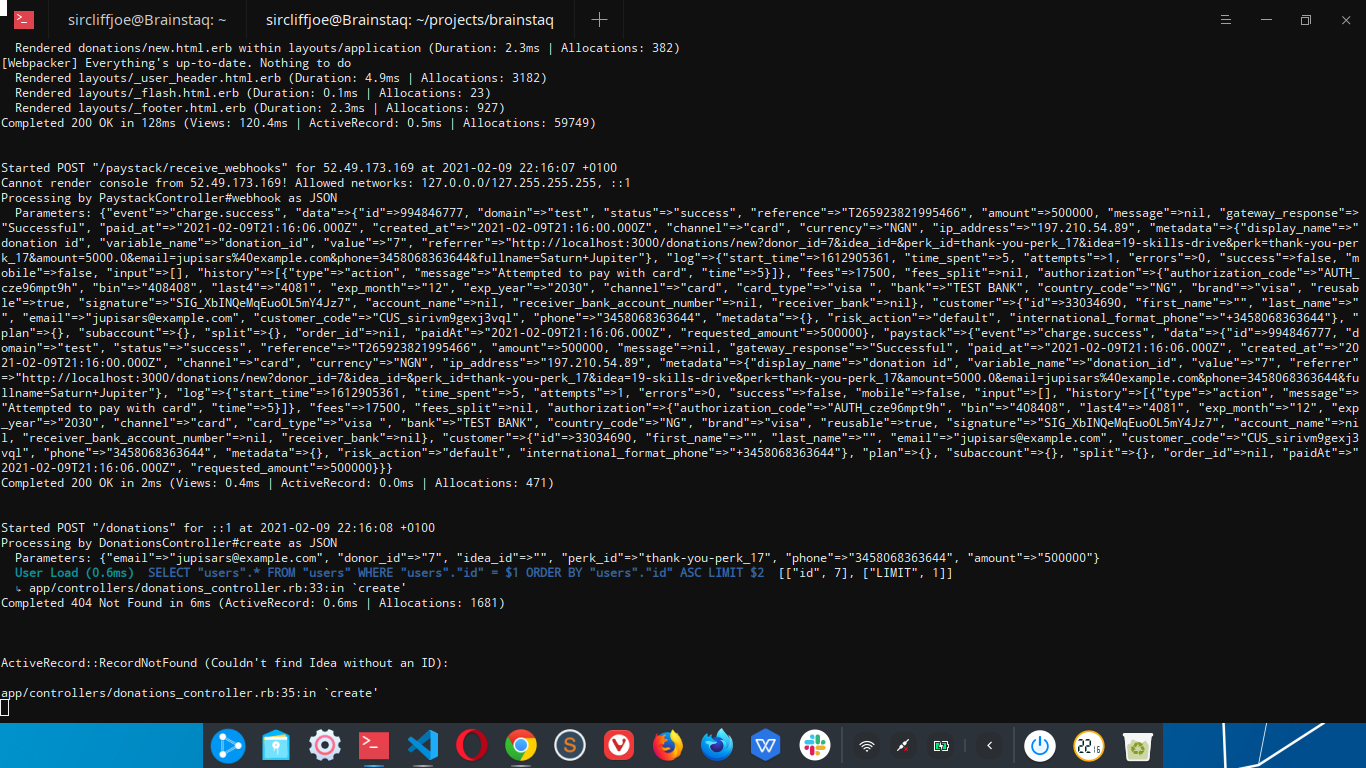This screenshot has width=1366, height=768.
Task: Select the Terminal icon in the taskbar
Action: click(x=373, y=745)
